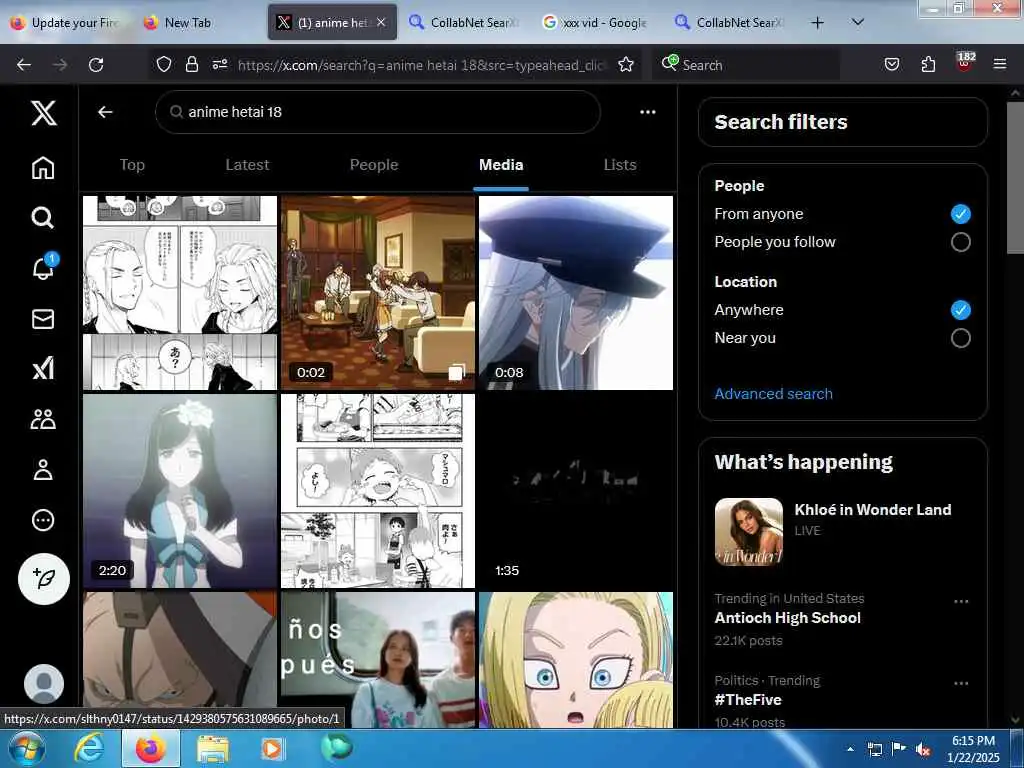Switch to Media results tab
Image resolution: width=1024 pixels, height=768 pixels.
click(x=501, y=165)
